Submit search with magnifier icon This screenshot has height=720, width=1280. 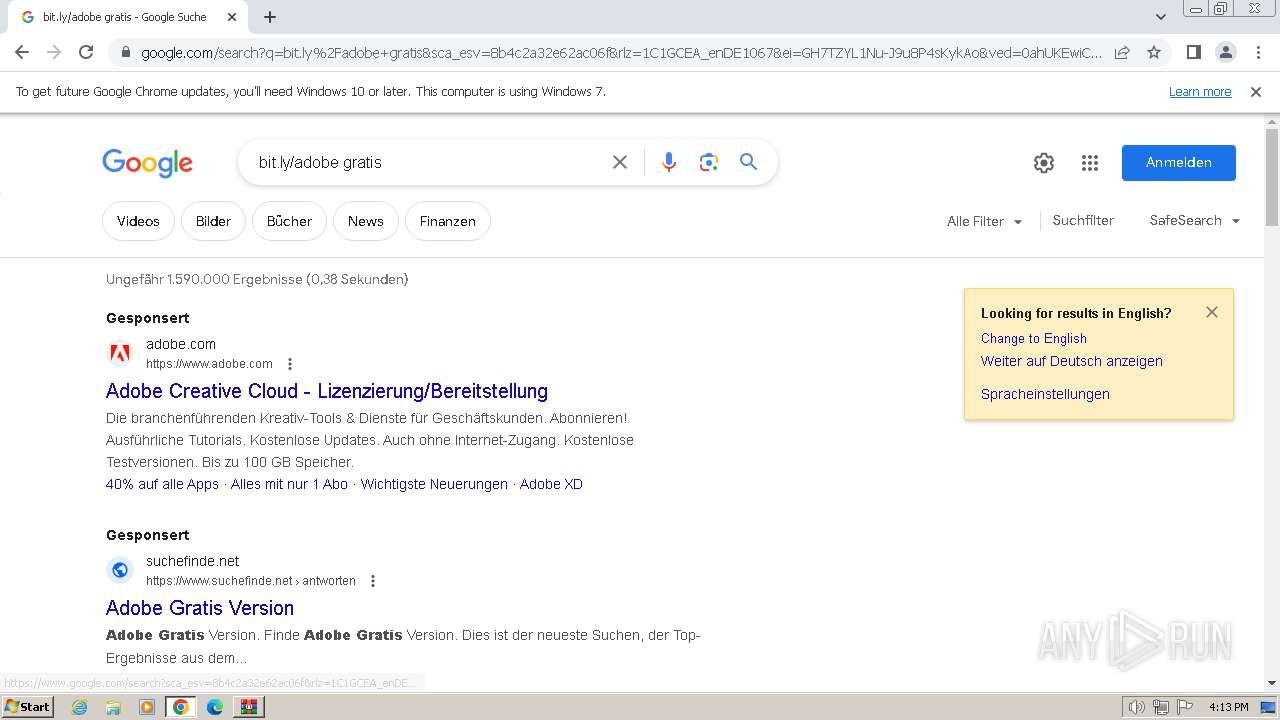(x=748, y=162)
